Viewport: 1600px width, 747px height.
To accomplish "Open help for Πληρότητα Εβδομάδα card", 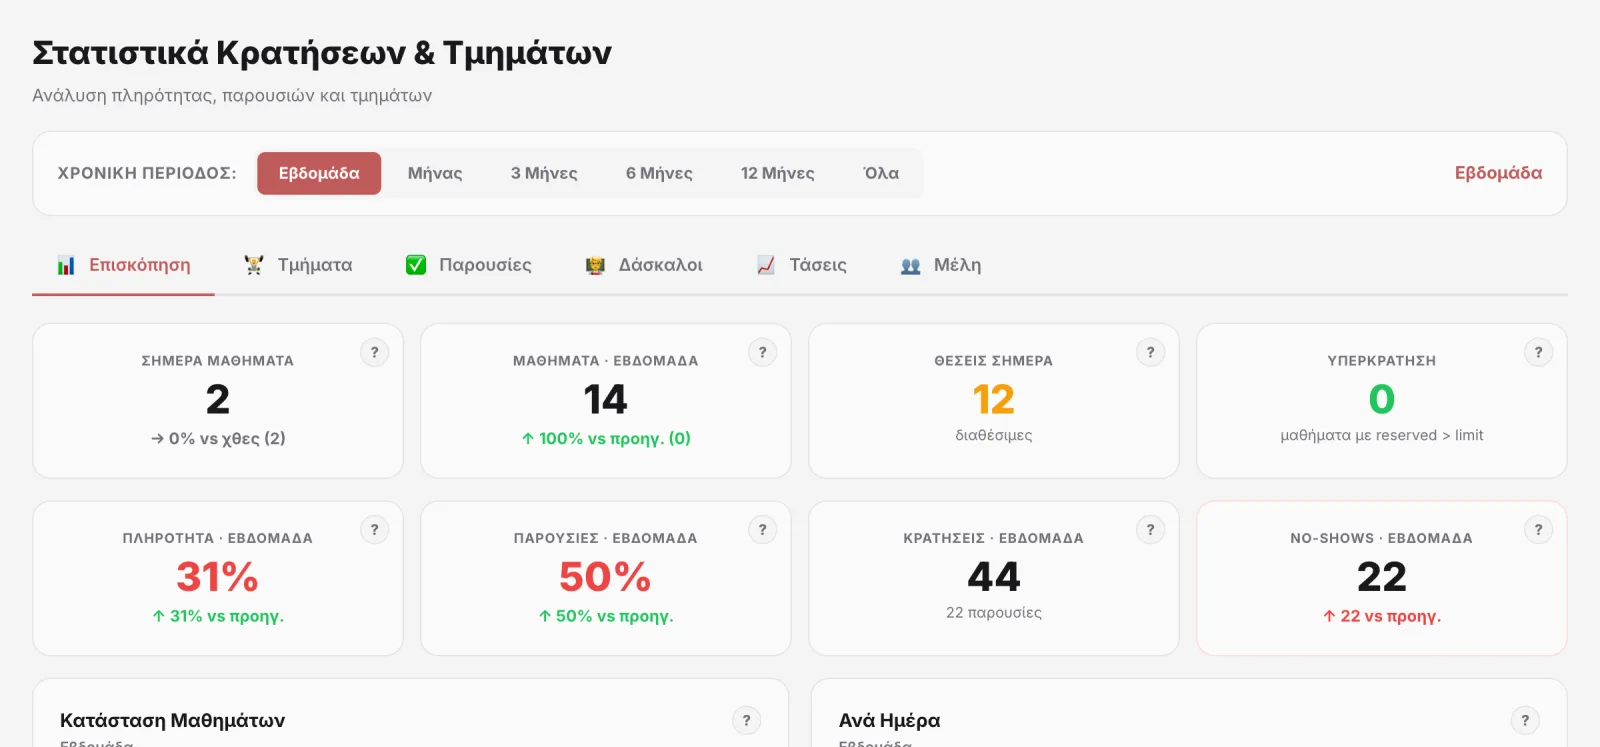I will pyautogui.click(x=374, y=530).
